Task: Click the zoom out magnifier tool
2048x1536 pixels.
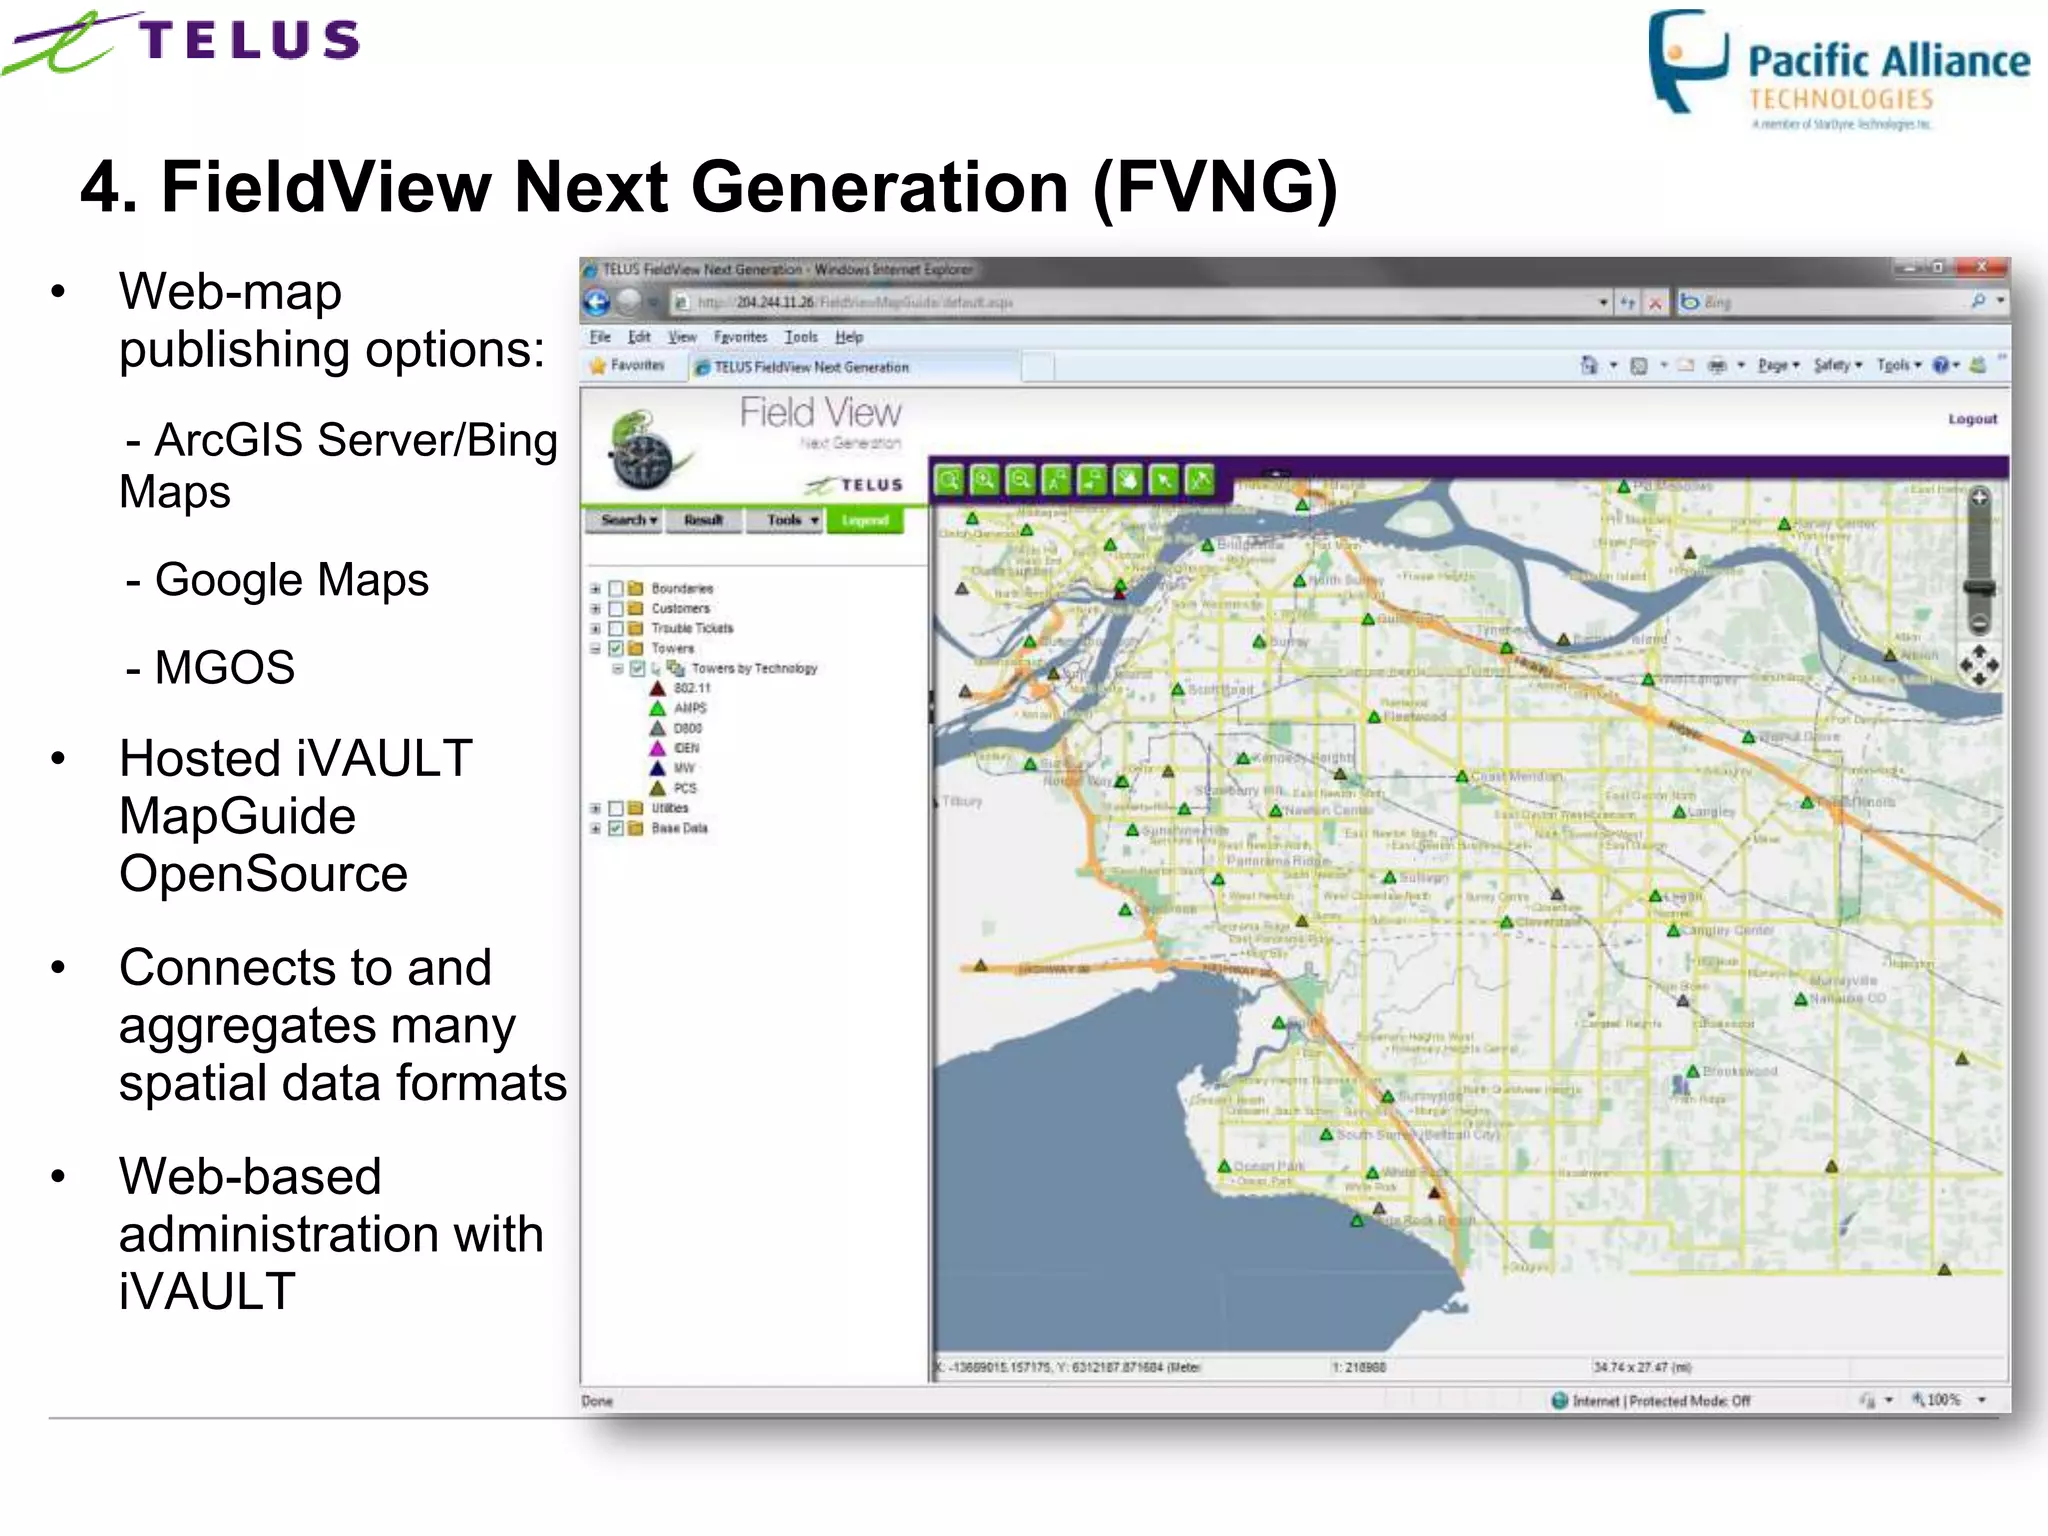Action: [1021, 481]
